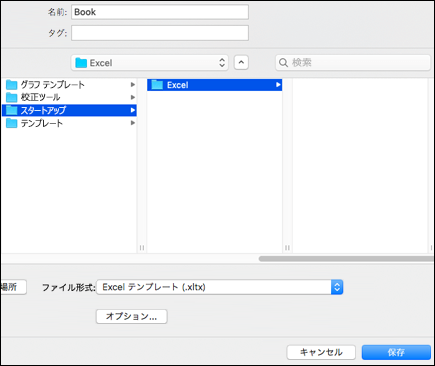The height and width of the screenshot is (366, 435).
Task: Click the オプション... button
Action: pyautogui.click(x=132, y=316)
